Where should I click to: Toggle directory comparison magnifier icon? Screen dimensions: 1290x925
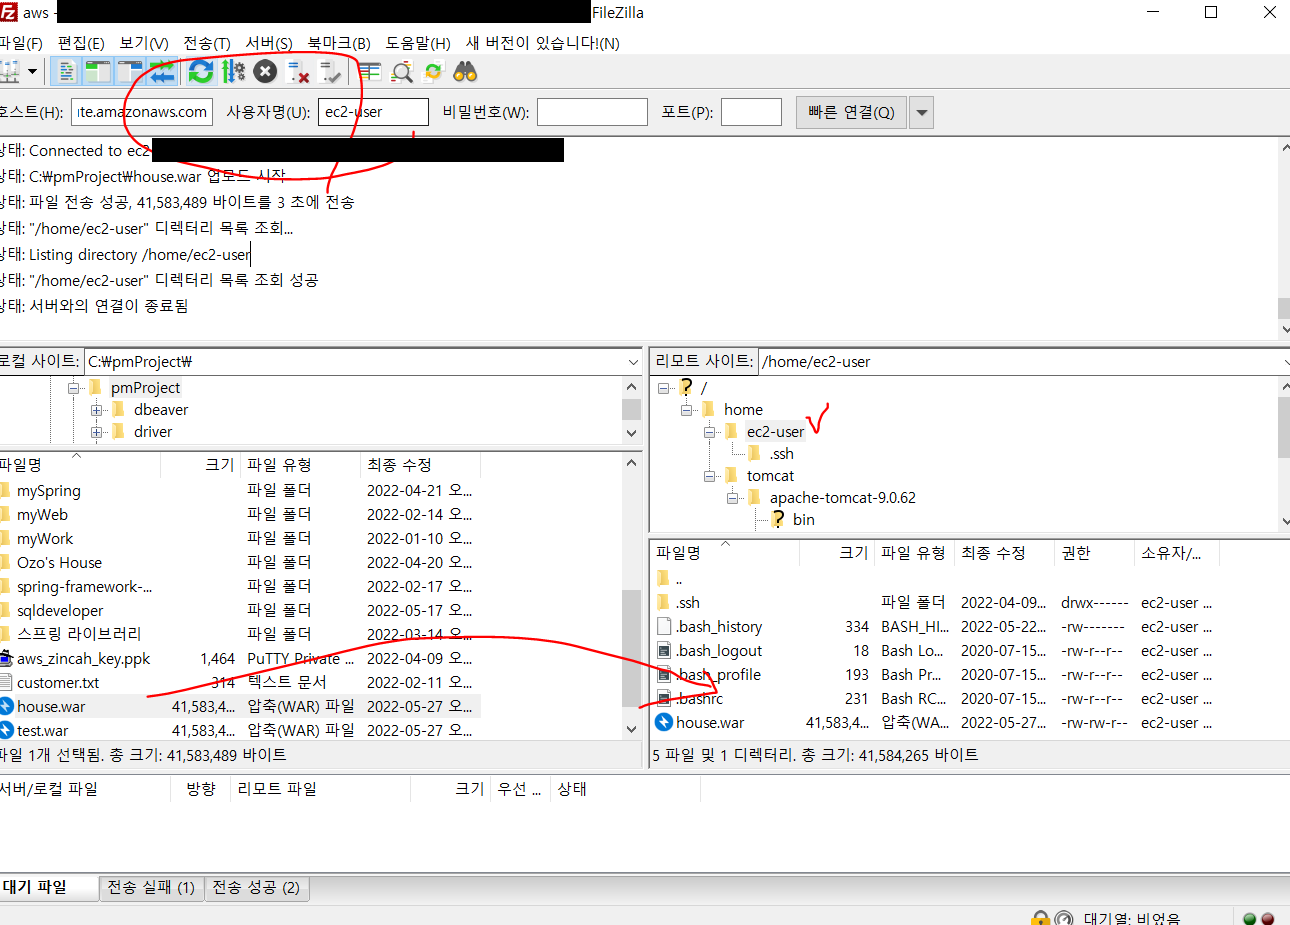[x=402, y=72]
